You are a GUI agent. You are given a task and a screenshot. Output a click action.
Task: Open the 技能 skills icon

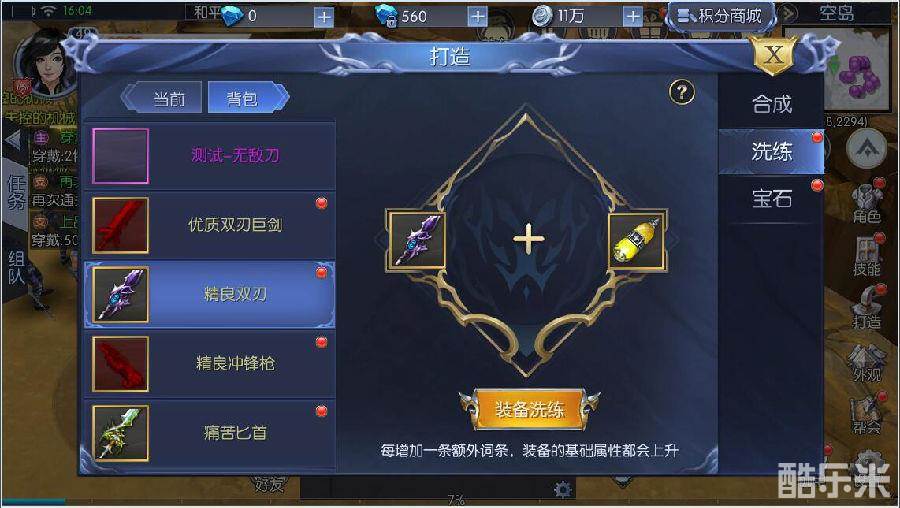(867, 255)
